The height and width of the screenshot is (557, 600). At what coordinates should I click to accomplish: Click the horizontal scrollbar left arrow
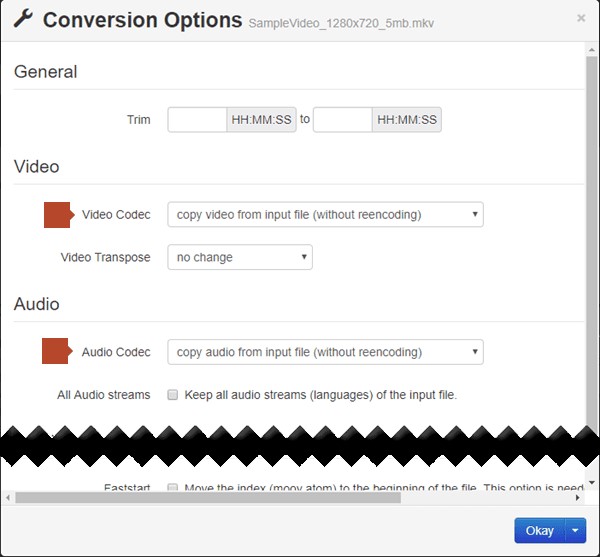tap(8, 498)
